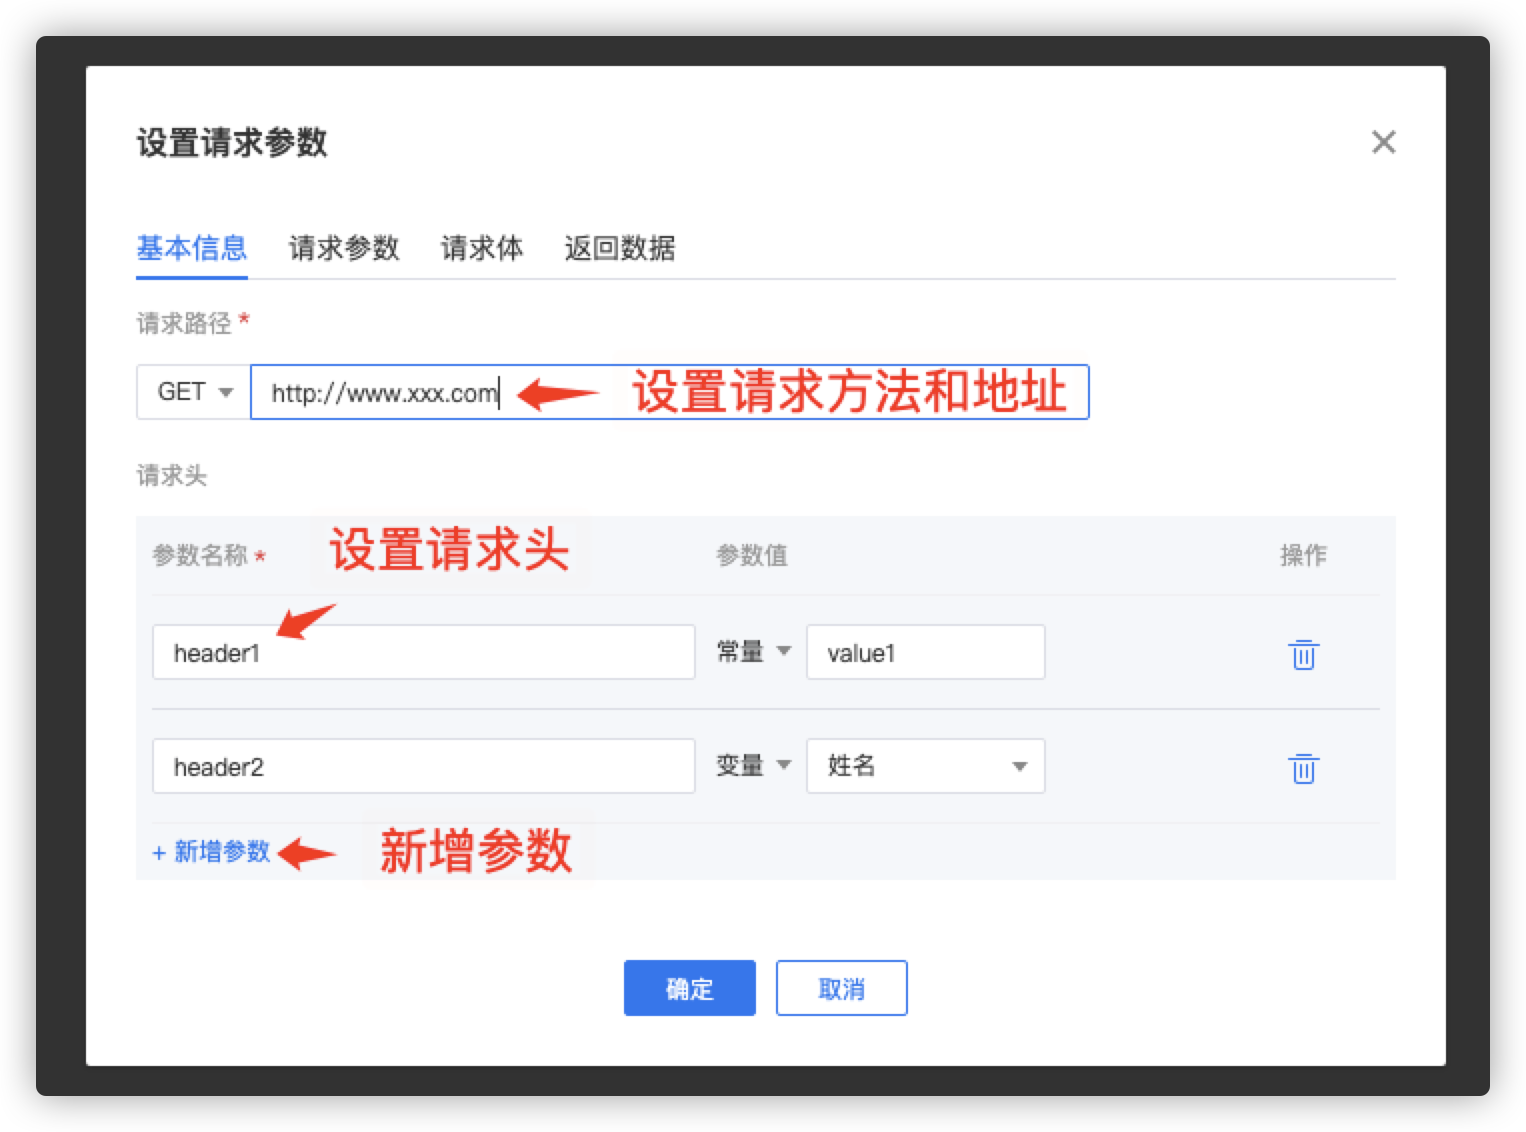Focus the header2 parameter name field
Viewport: 1526px width, 1132px height.
coord(423,767)
